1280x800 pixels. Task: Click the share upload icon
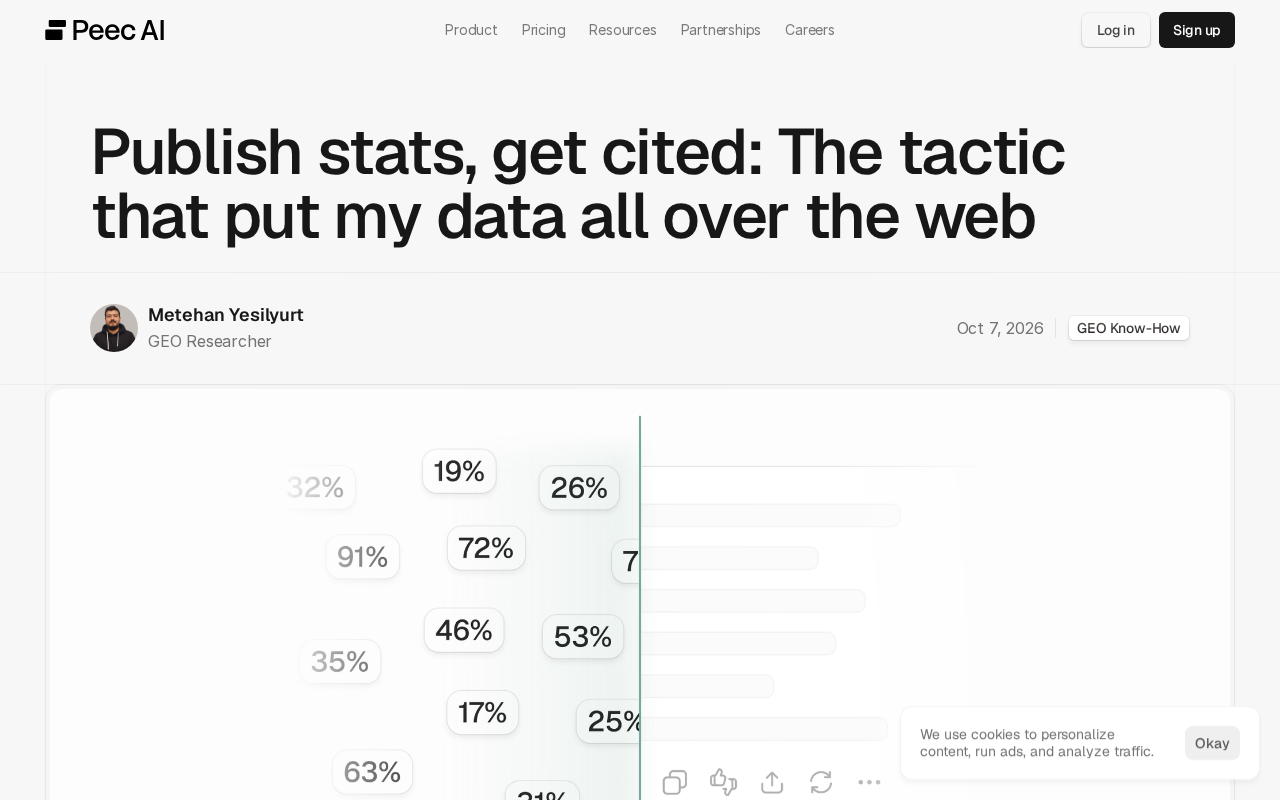[772, 782]
